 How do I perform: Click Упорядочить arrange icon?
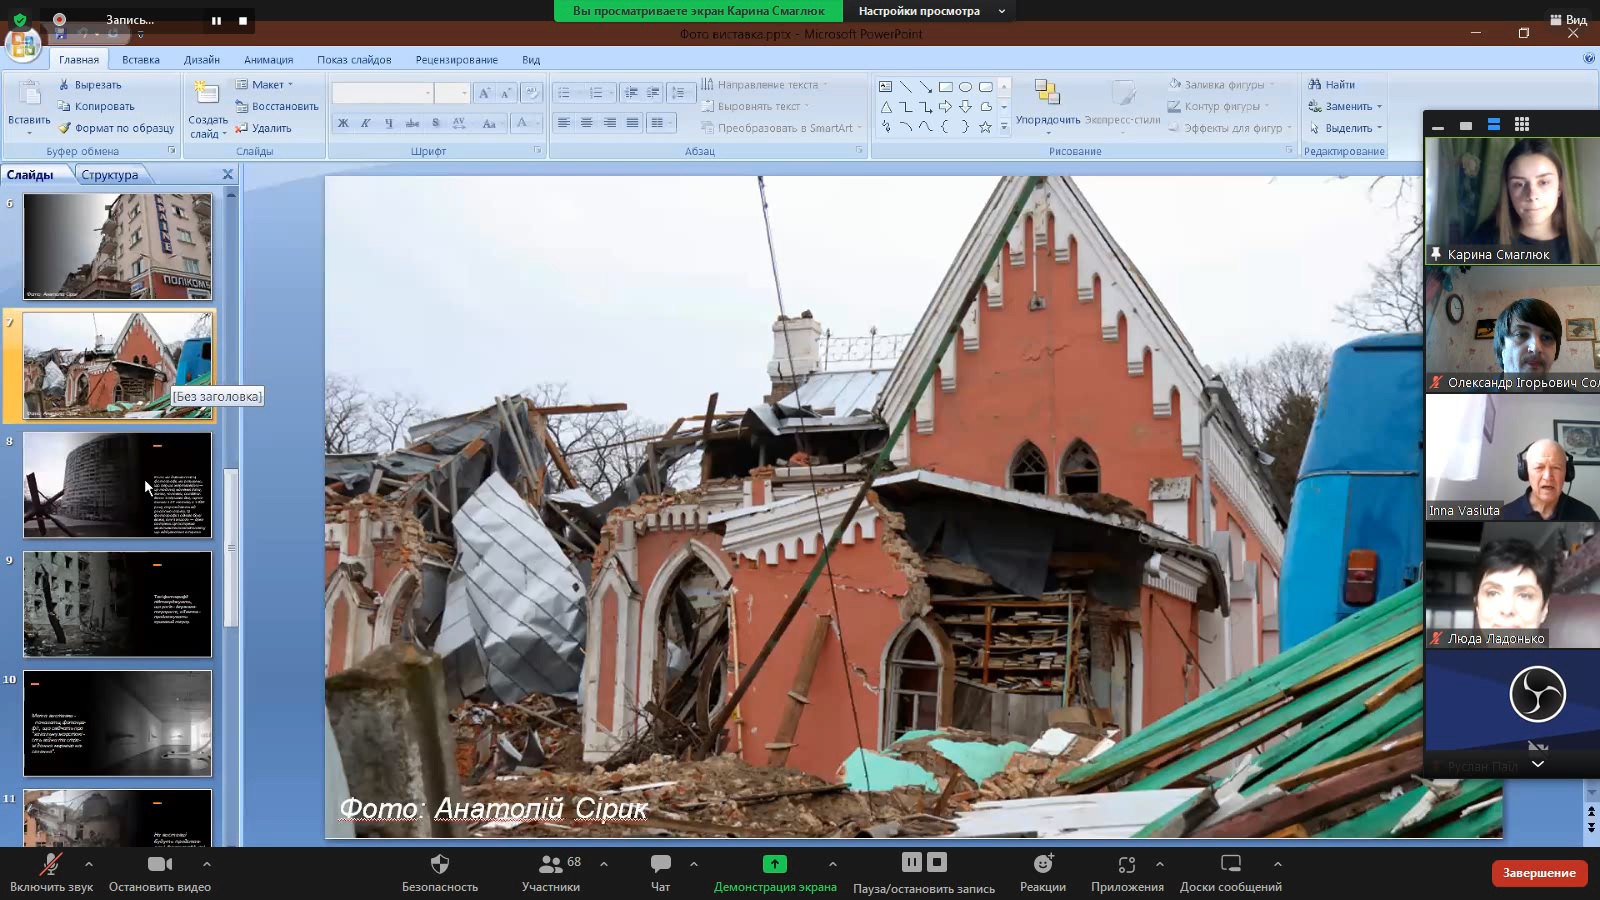tap(1047, 93)
